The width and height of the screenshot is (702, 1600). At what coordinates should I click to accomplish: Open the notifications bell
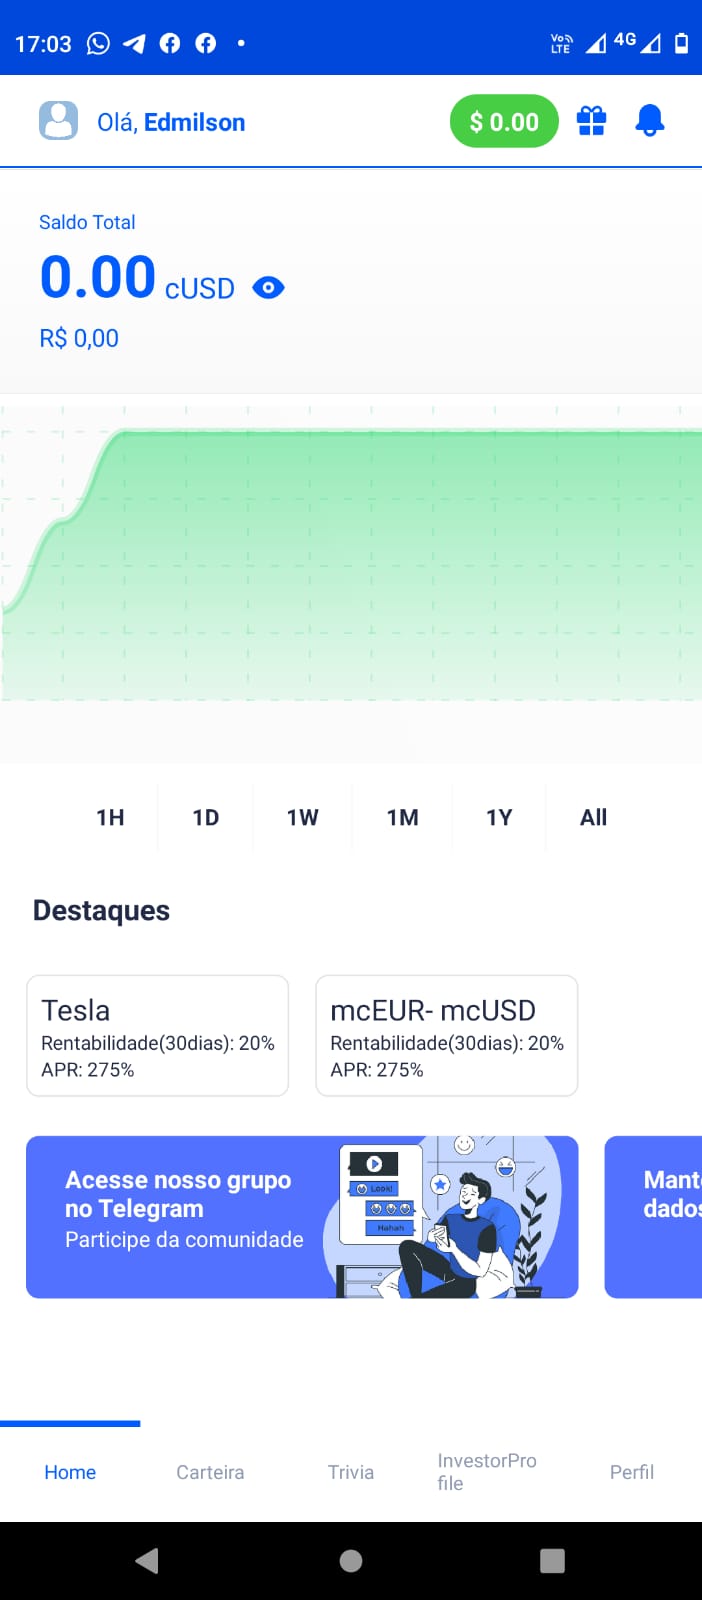coord(650,121)
